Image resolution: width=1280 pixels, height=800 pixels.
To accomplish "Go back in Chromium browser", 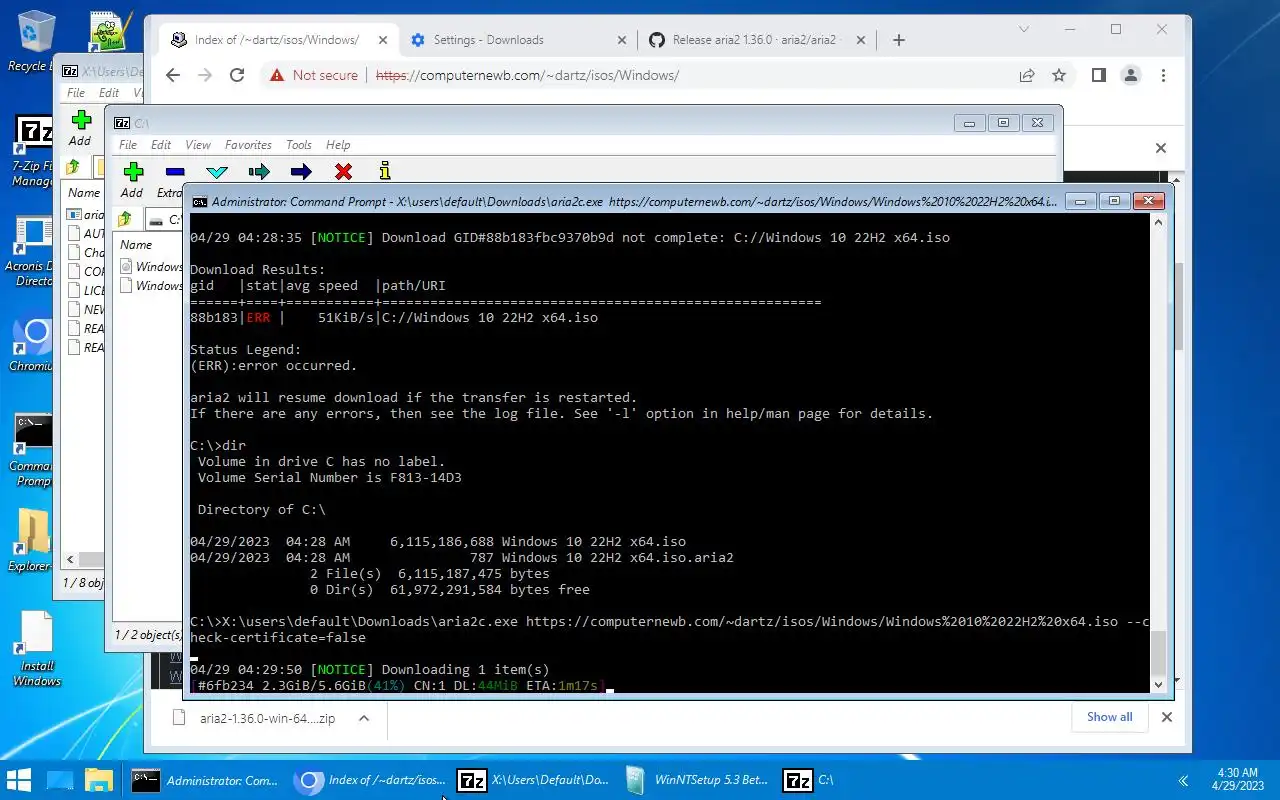I will coord(173,75).
